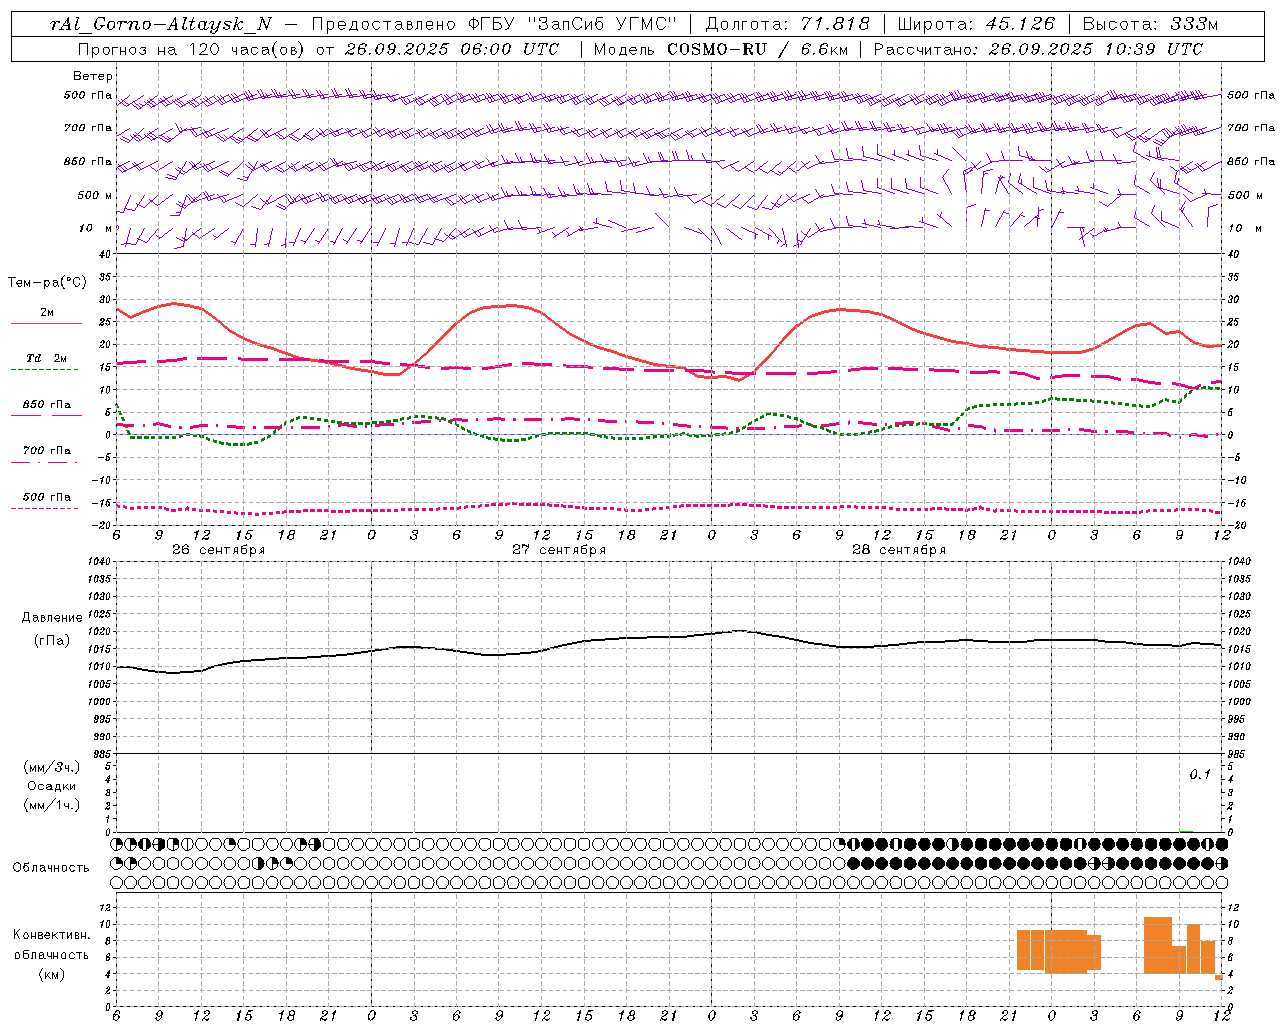
Task: Click the 0.1 precipitation amount value
Action: pyautogui.click(x=1200, y=775)
